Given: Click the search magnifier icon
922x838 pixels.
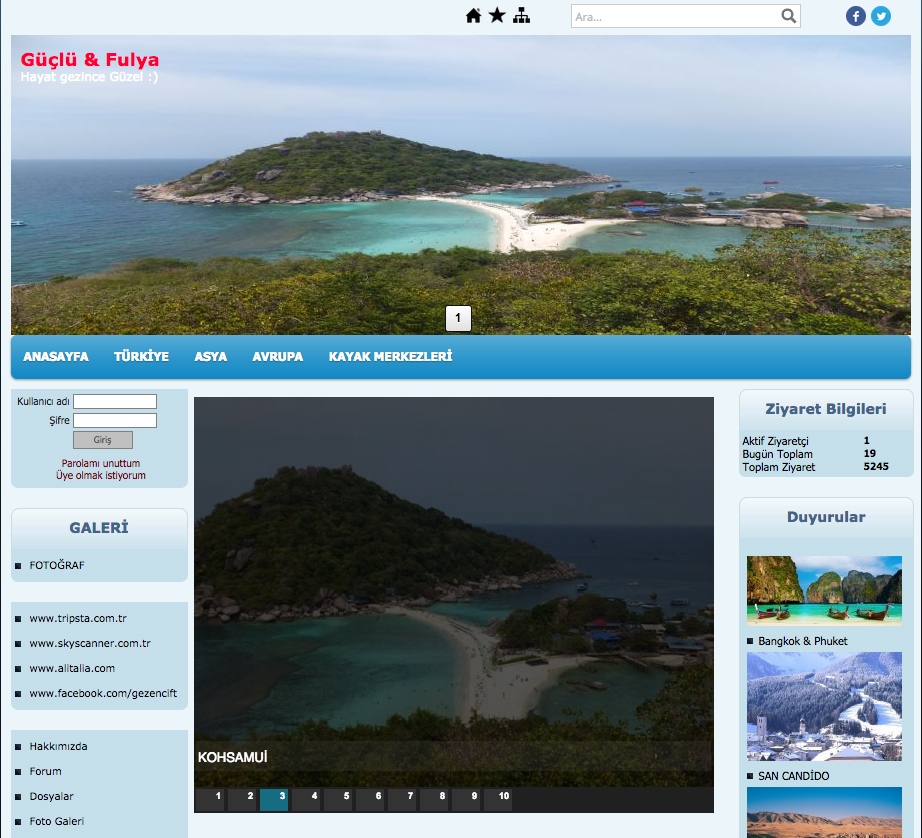Looking at the screenshot, I should pos(788,16).
